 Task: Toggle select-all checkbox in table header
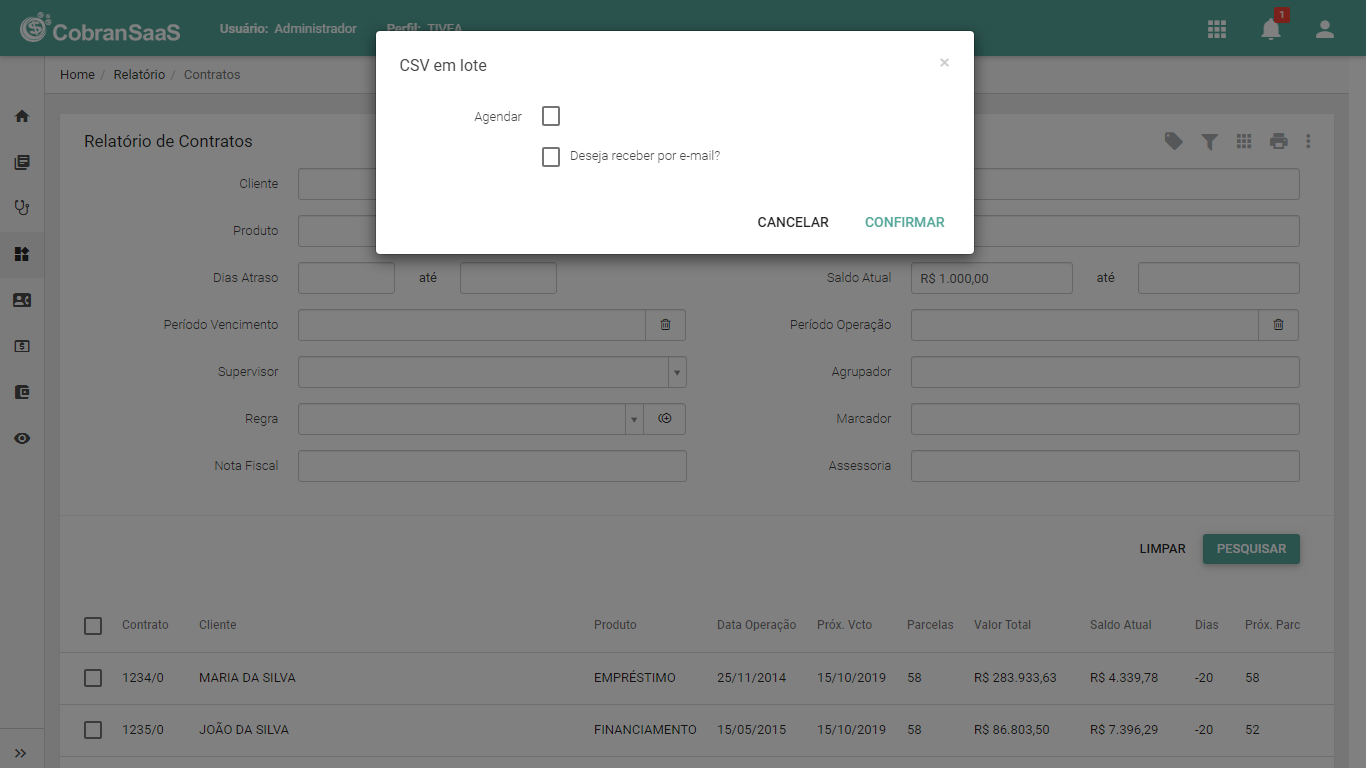click(x=93, y=626)
